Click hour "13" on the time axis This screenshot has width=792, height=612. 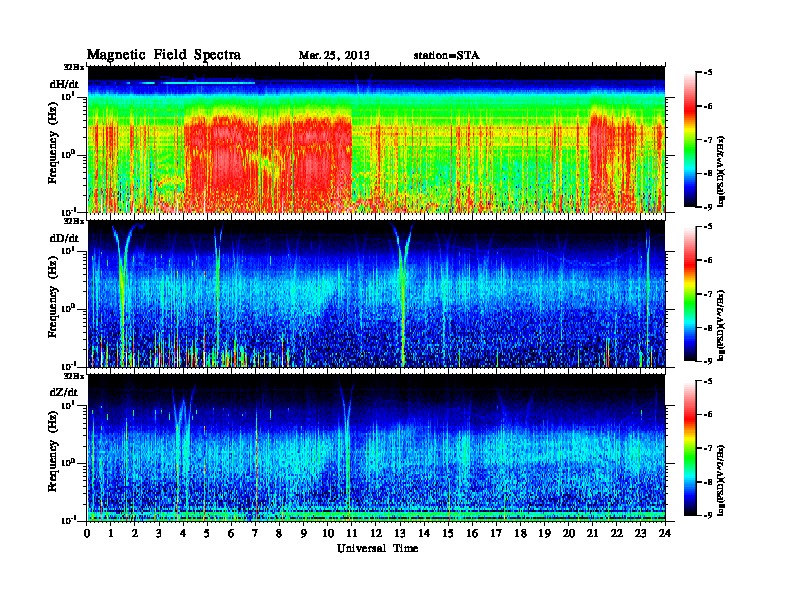pyautogui.click(x=400, y=533)
